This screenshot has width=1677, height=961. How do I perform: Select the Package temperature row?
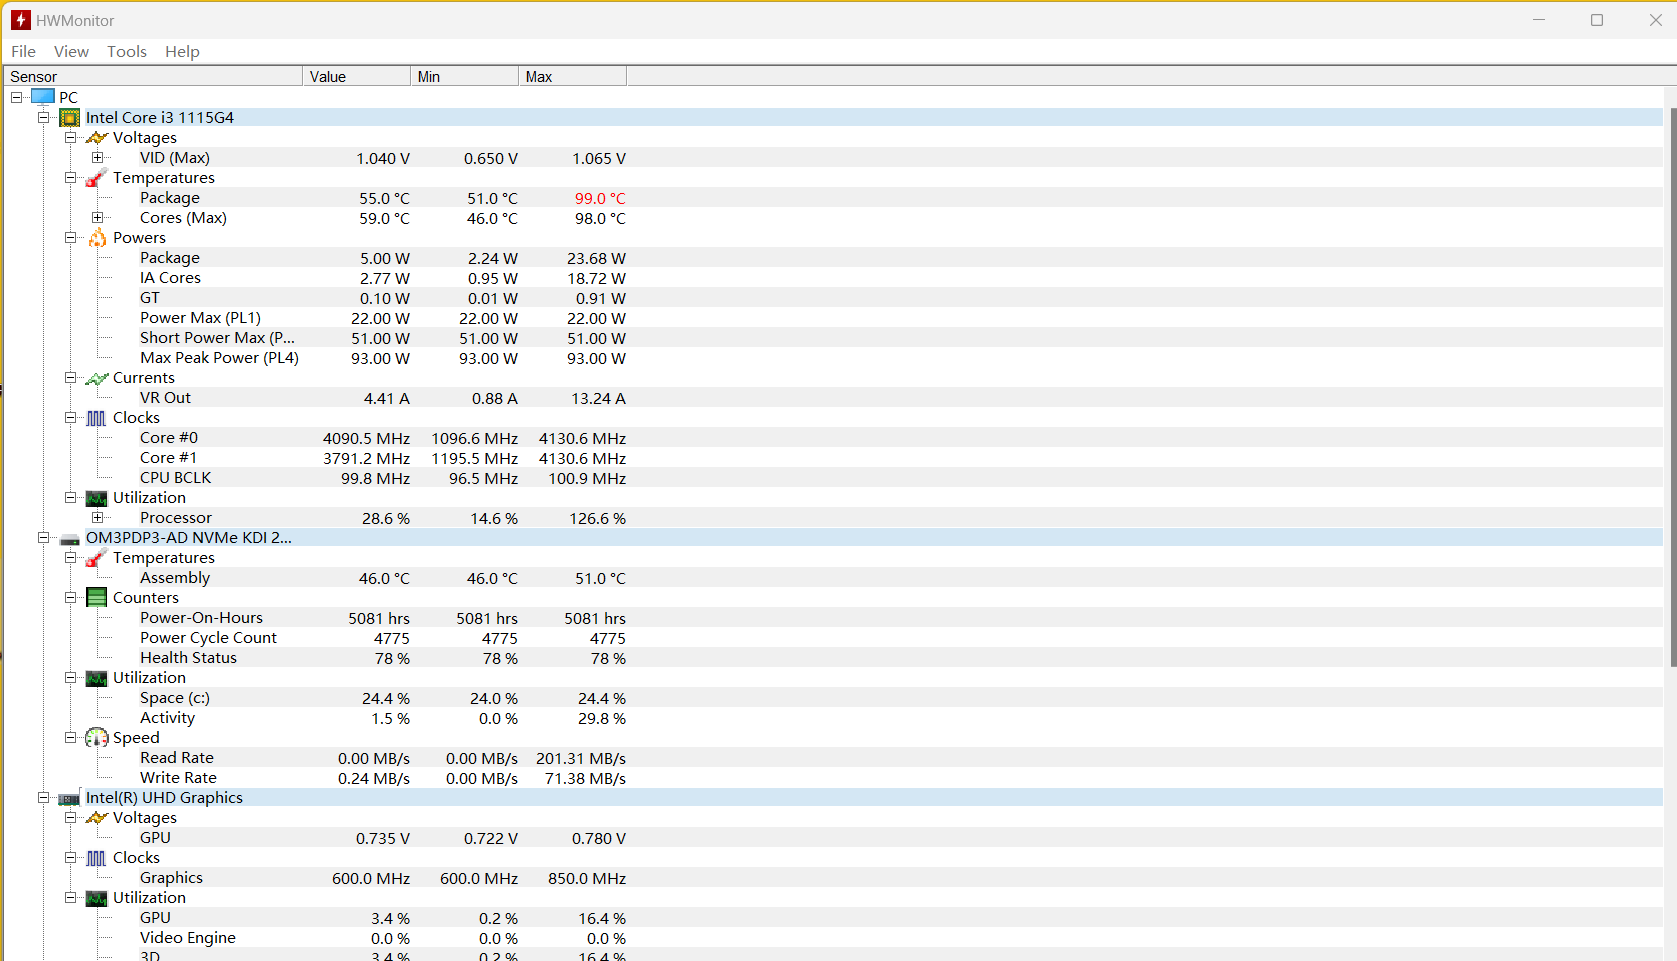click(833, 198)
